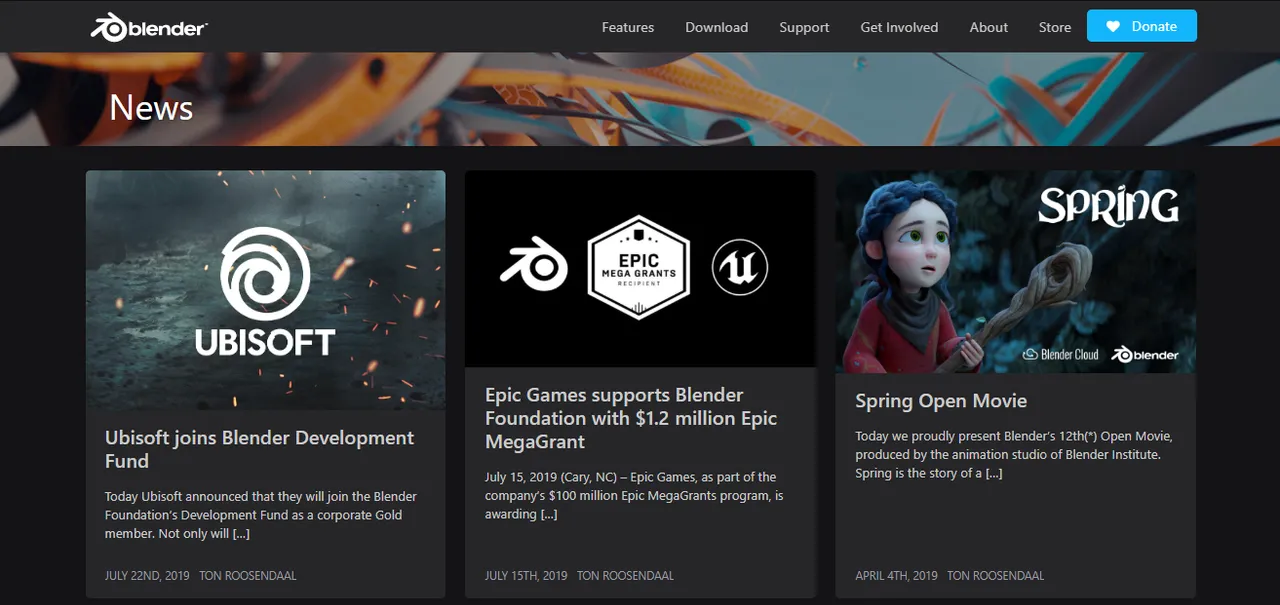
Task: Open the Epic Games MegaGrant headline link
Action: [631, 418]
